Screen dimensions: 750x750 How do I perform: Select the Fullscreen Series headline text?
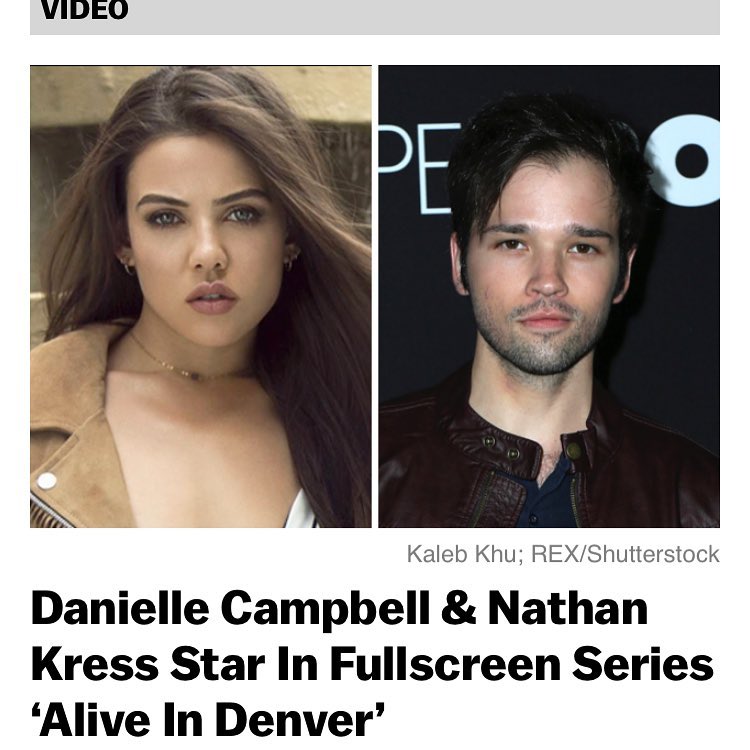(x=521, y=664)
